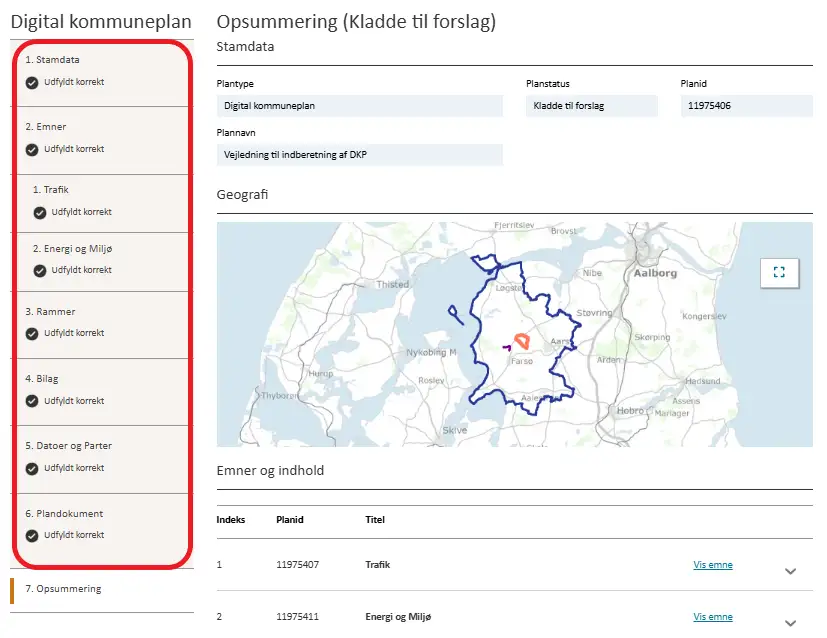Image resolution: width=827 pixels, height=638 pixels.
Task: Click checkmark icon under 1. Trafik
Action: point(40,212)
